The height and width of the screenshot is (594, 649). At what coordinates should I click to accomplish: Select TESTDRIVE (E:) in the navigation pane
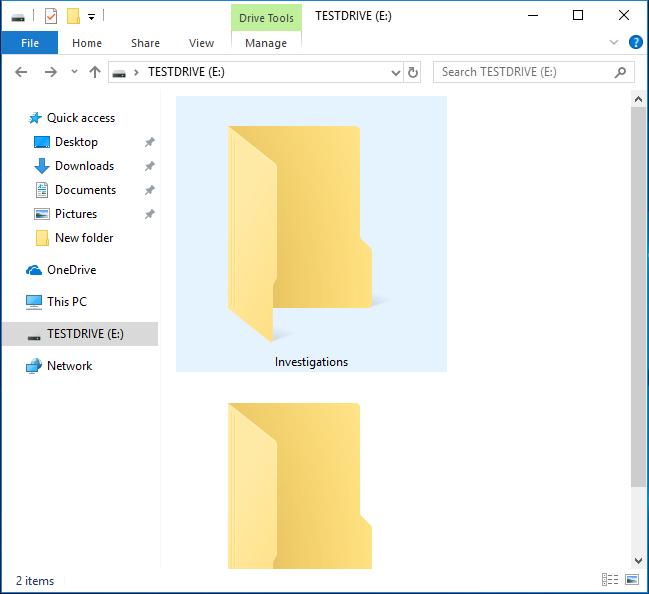80,334
